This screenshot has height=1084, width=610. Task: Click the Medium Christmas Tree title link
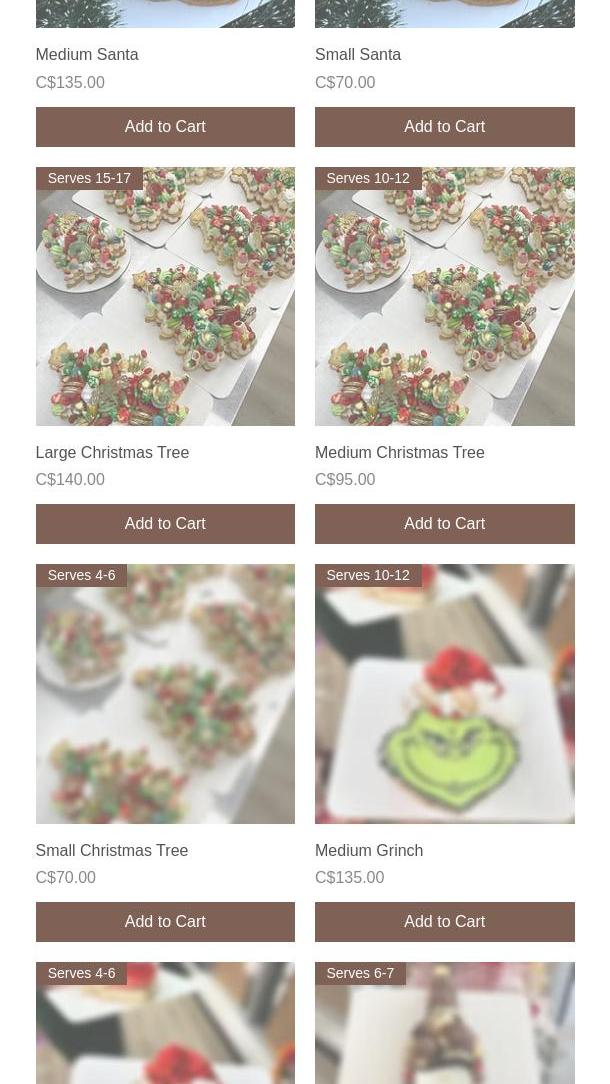pyautogui.click(x=400, y=452)
